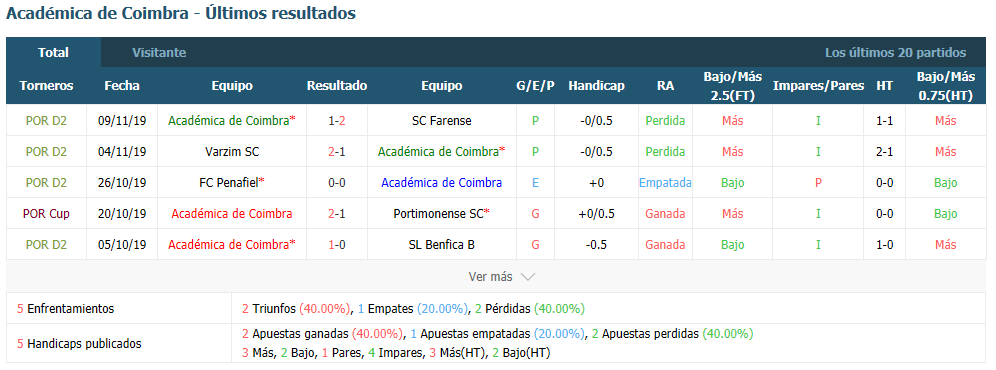Click POR D2 tournament on 09/11/19 row
The width and height of the screenshot is (996, 370).
[46, 120]
